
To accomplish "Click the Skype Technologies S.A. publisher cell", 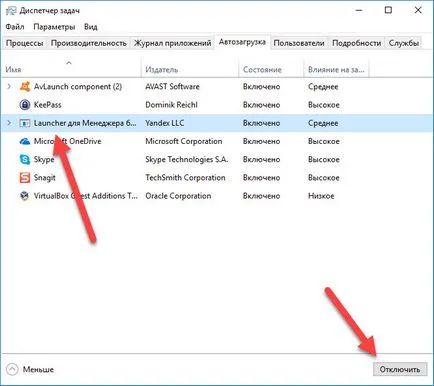I will point(187,160).
